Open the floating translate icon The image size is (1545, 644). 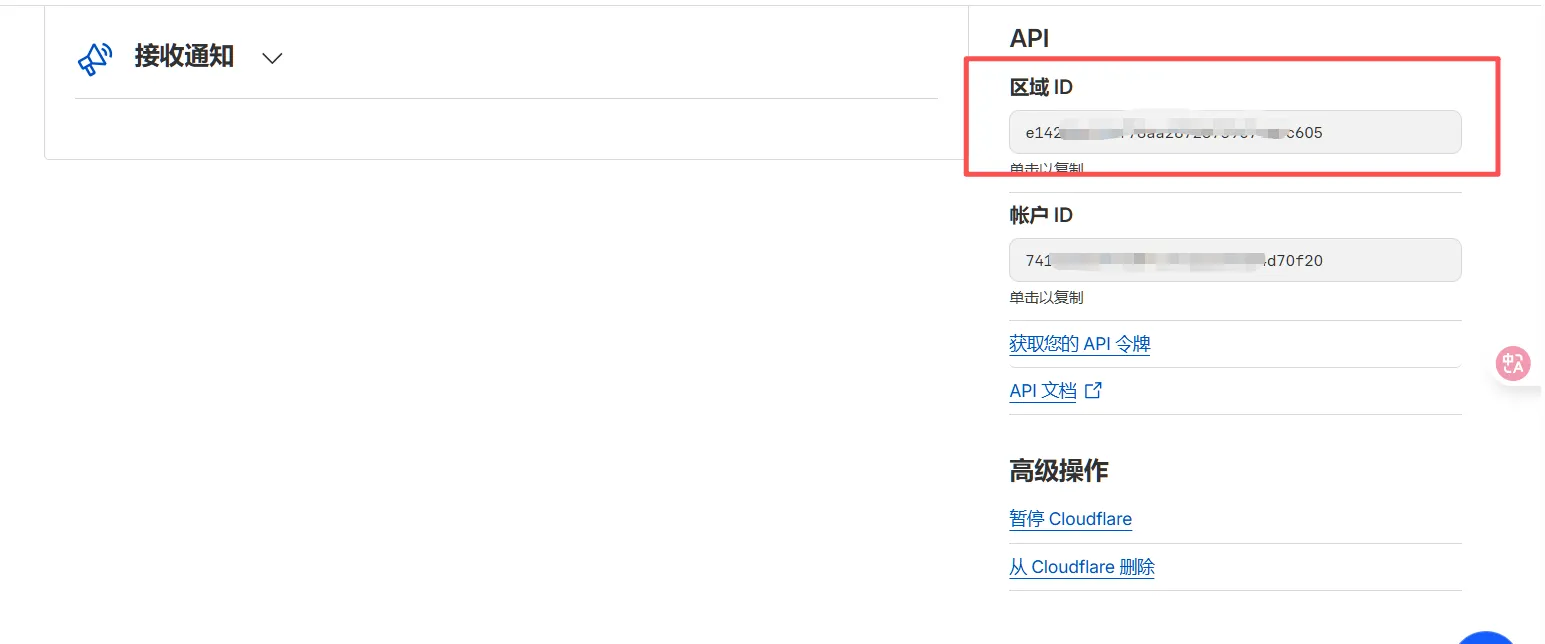[1513, 363]
